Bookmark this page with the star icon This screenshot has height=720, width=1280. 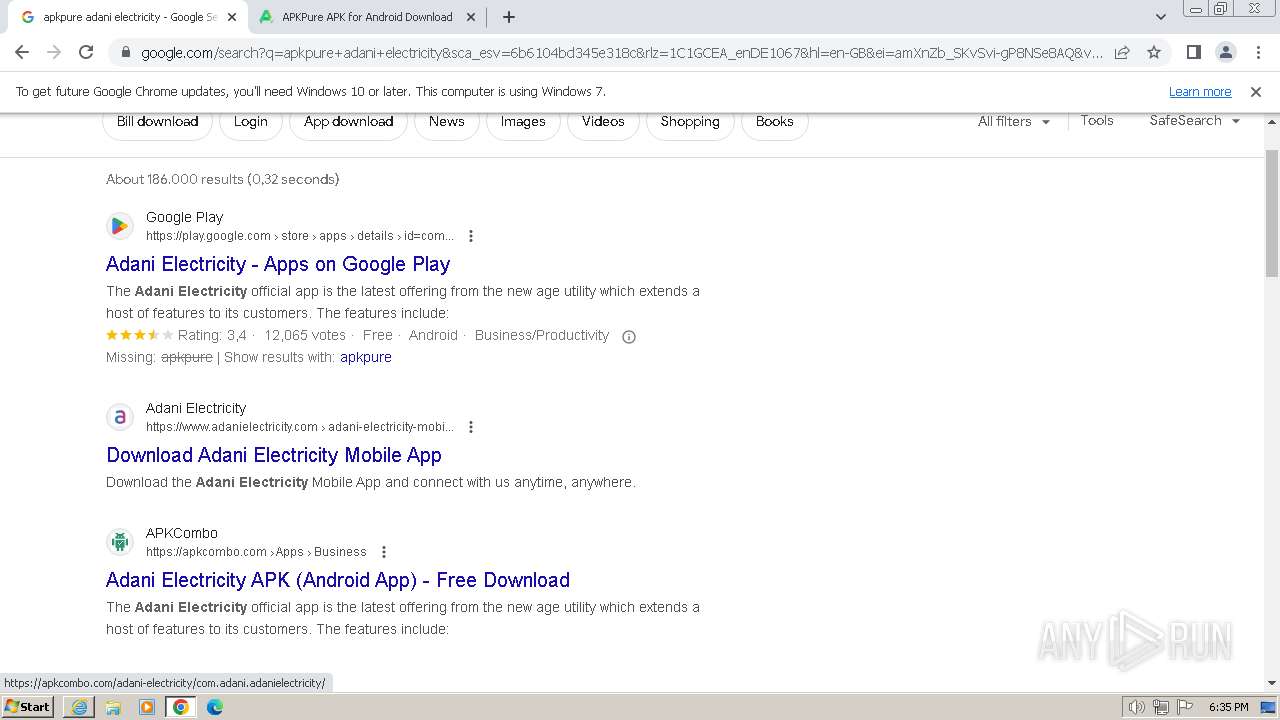pyautogui.click(x=1154, y=52)
